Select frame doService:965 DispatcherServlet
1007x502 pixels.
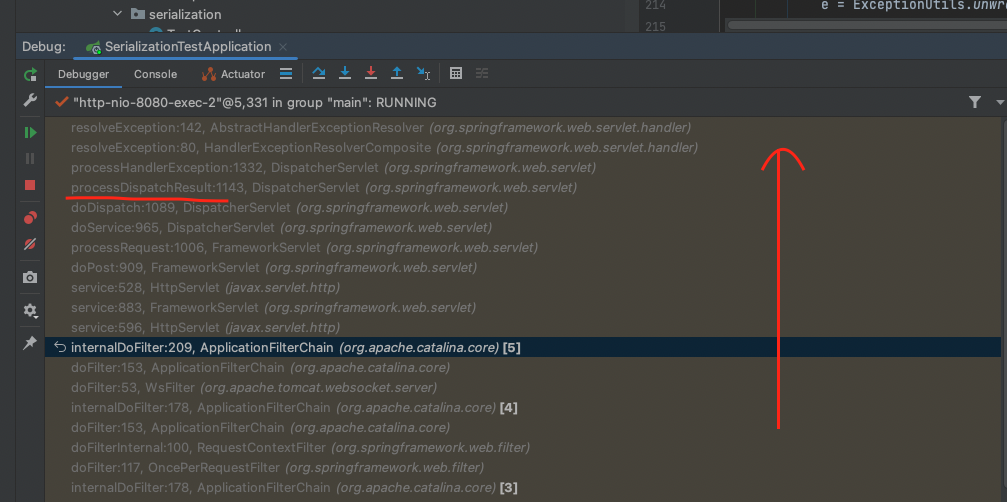click(x=523, y=227)
